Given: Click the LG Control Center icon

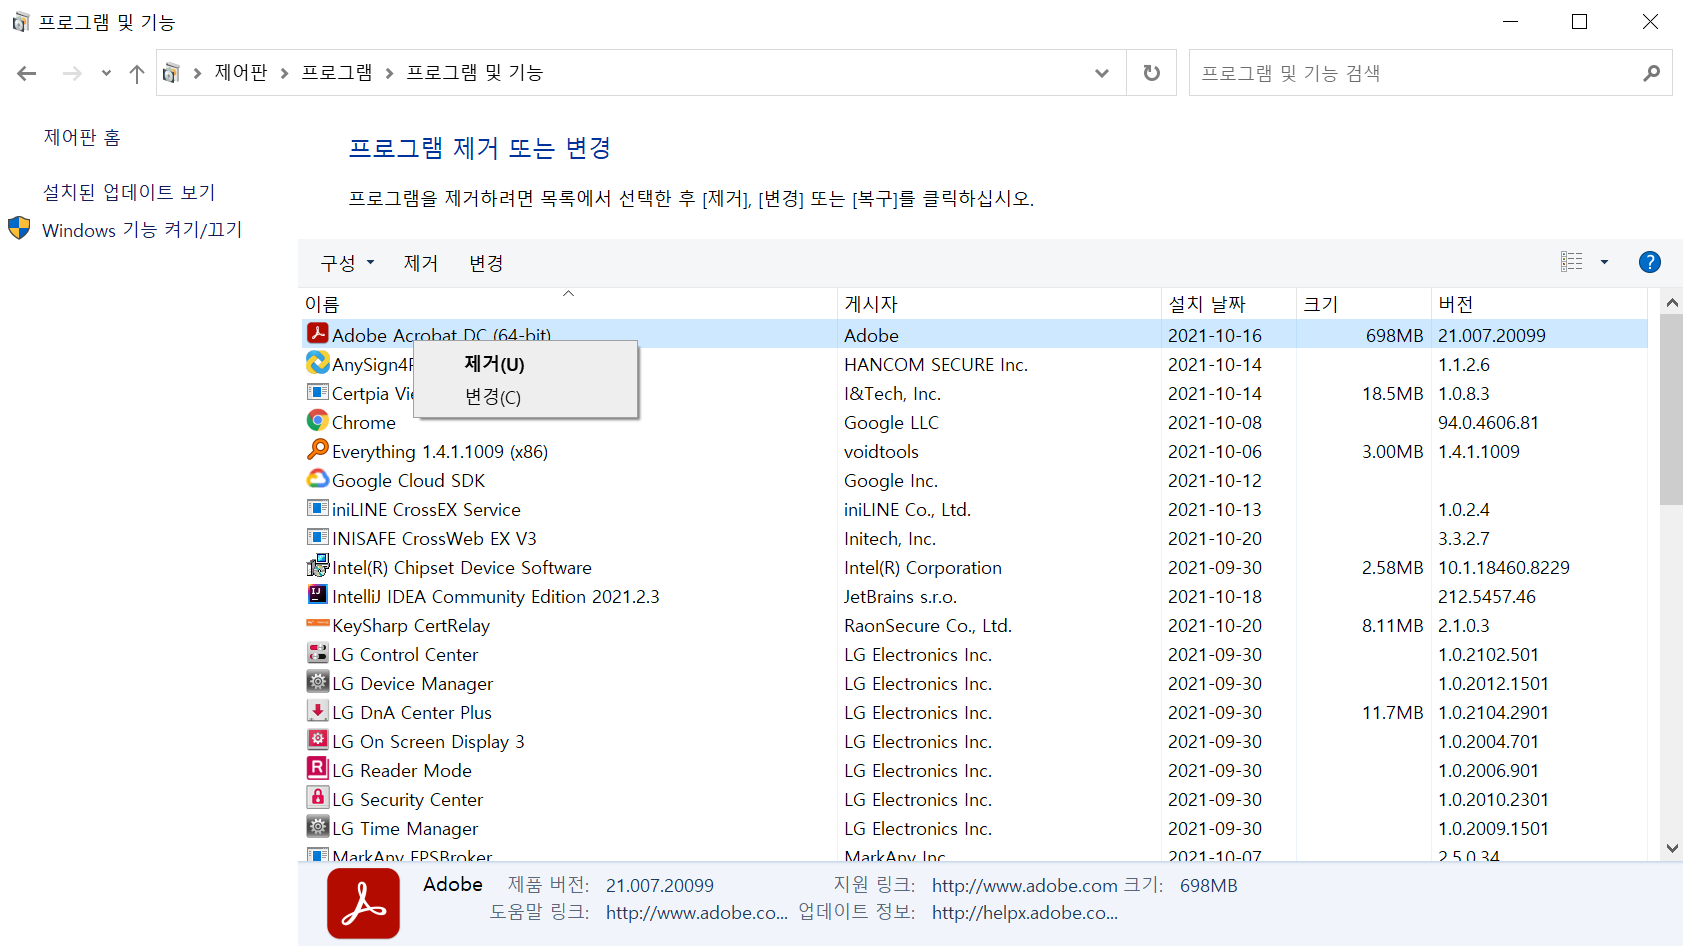Looking at the screenshot, I should [318, 653].
